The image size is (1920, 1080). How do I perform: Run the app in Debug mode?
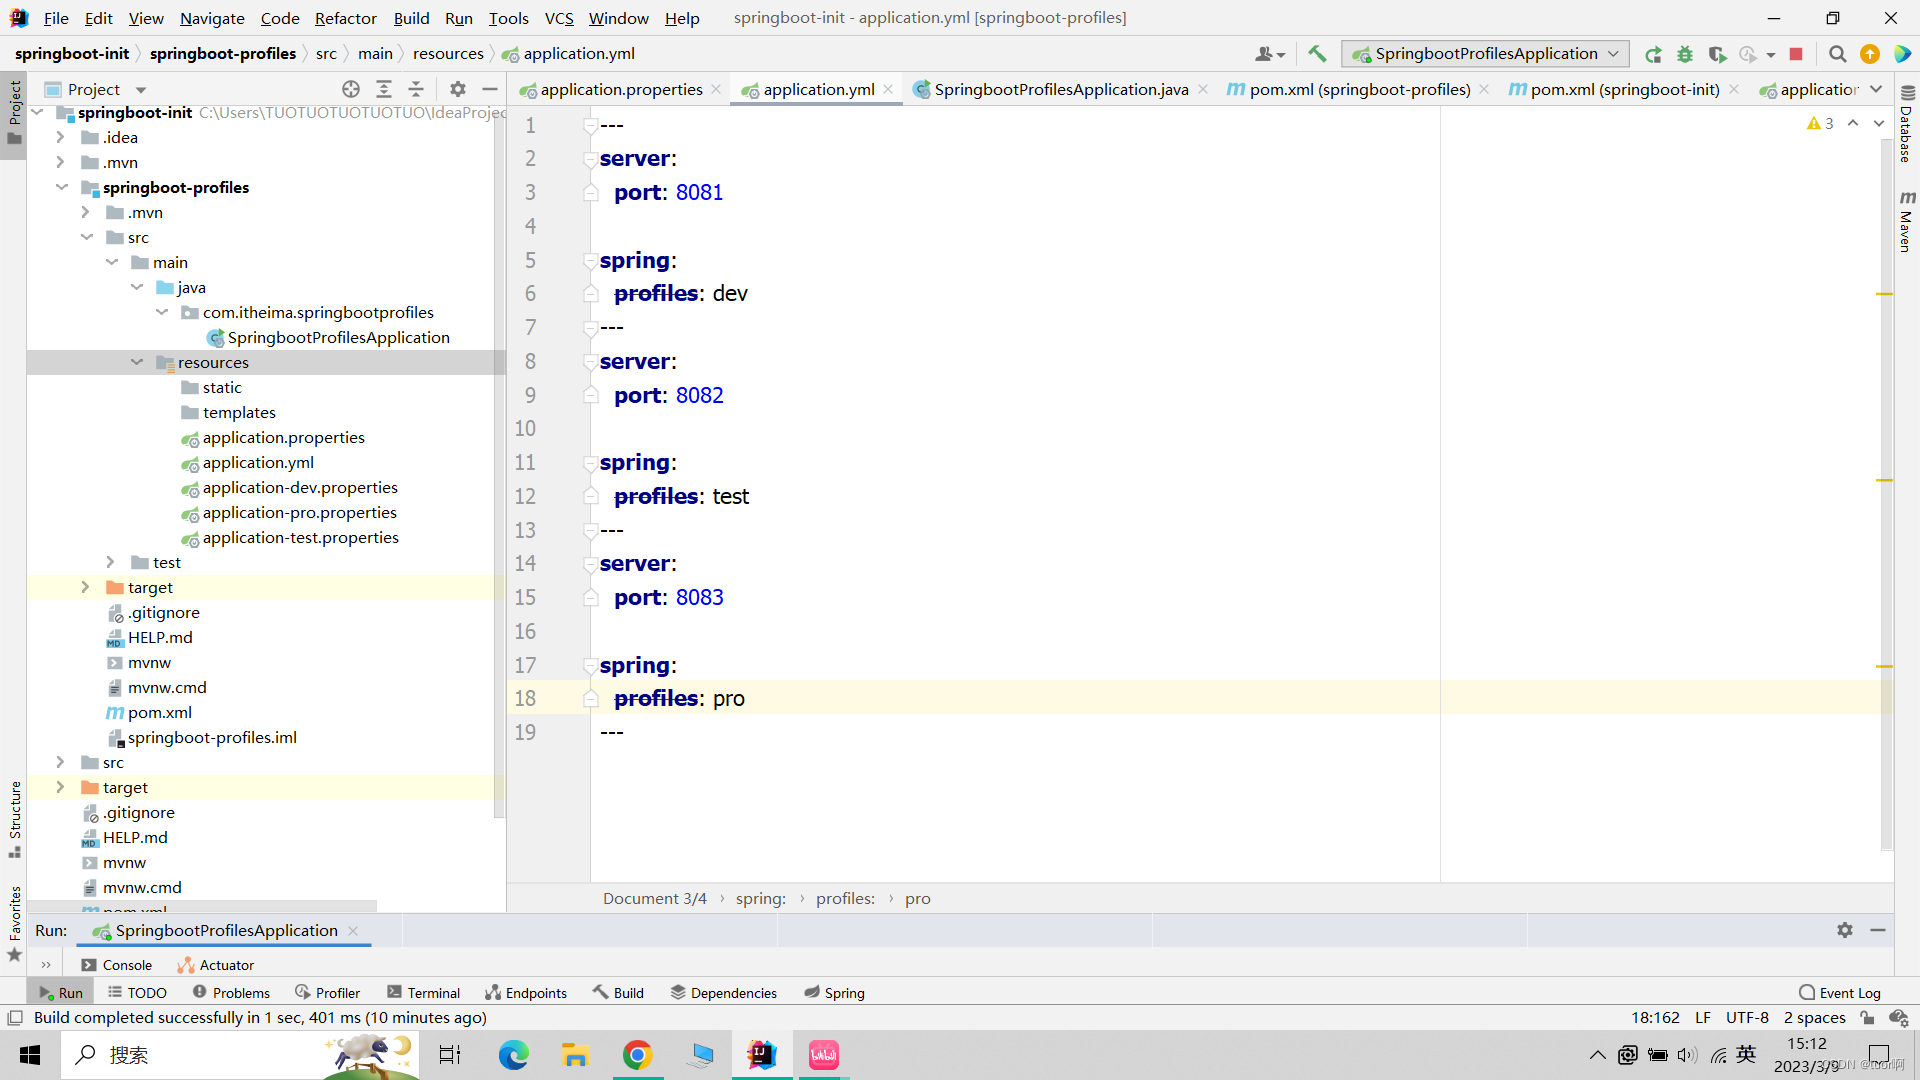pyautogui.click(x=1686, y=54)
